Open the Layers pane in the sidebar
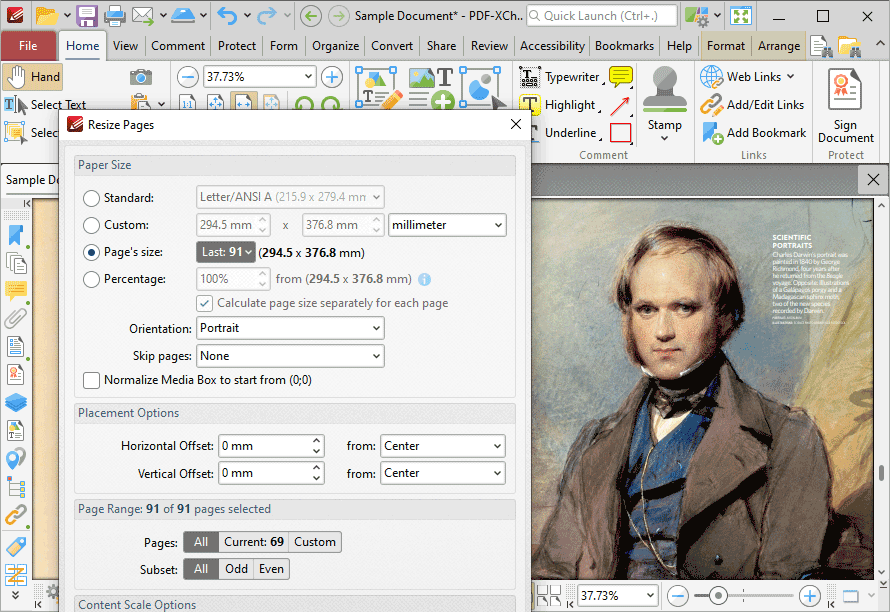This screenshot has height=612, width=890. point(15,403)
